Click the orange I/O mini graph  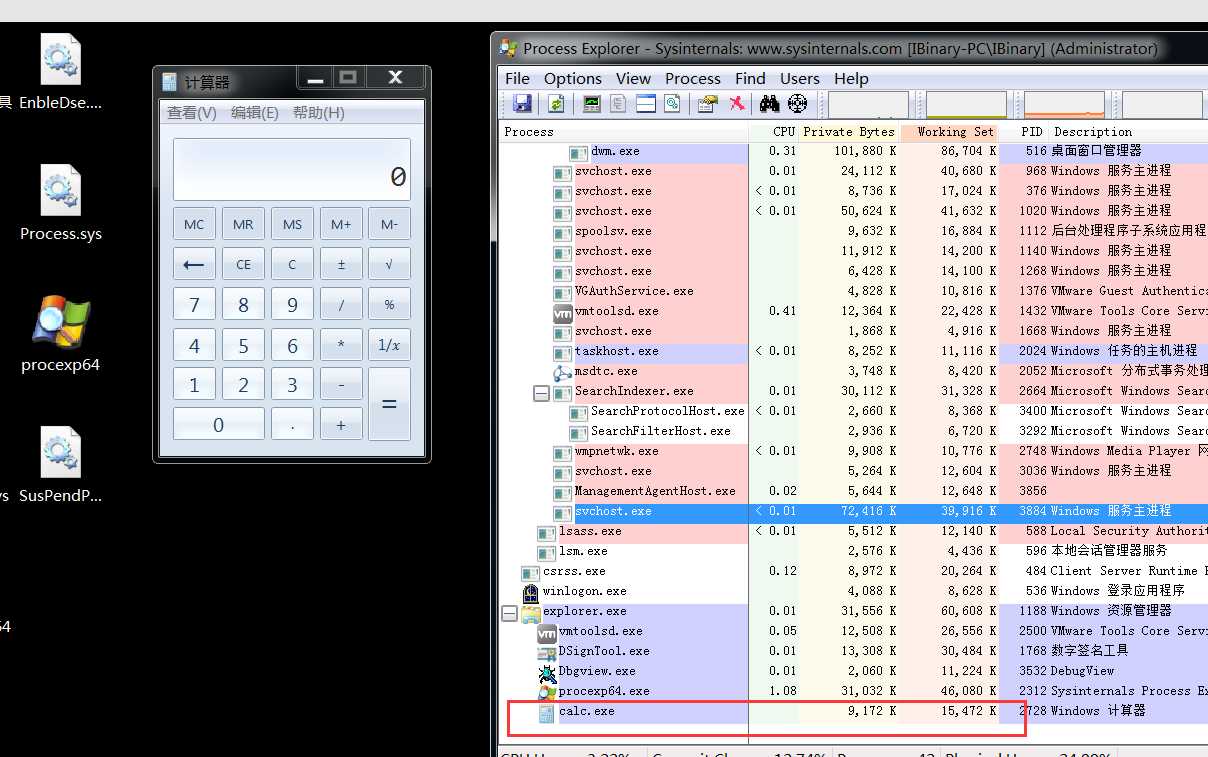1064,105
